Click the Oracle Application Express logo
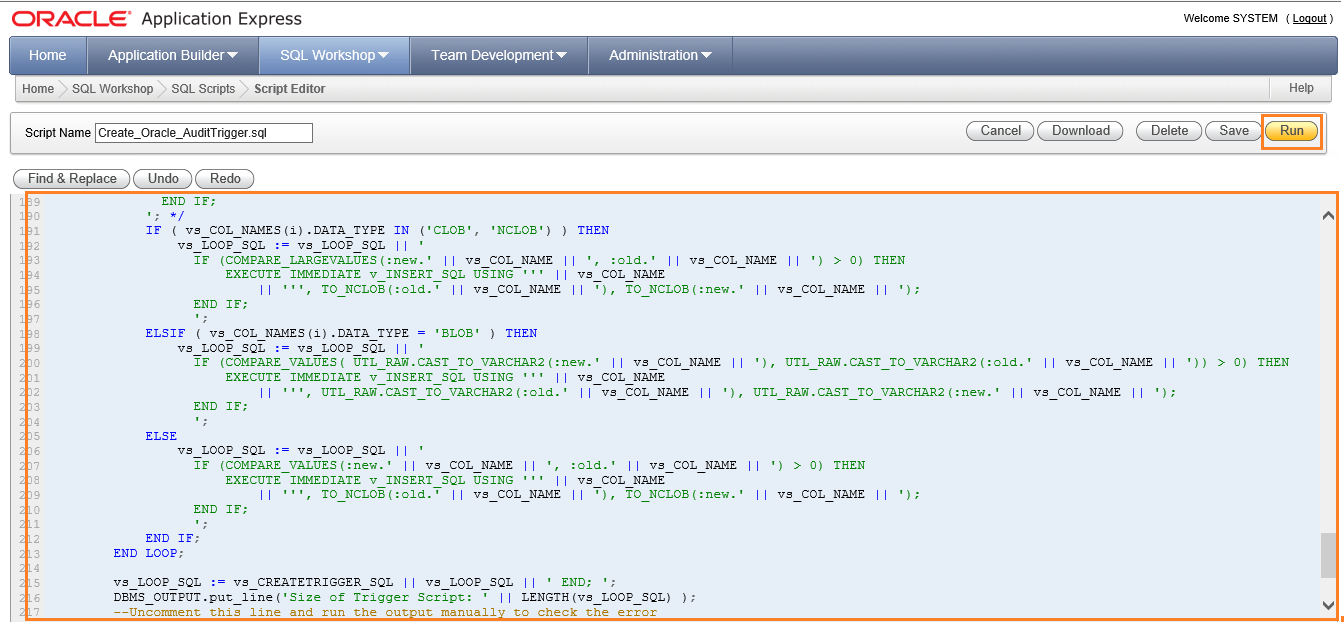1344x622 pixels. tap(157, 19)
